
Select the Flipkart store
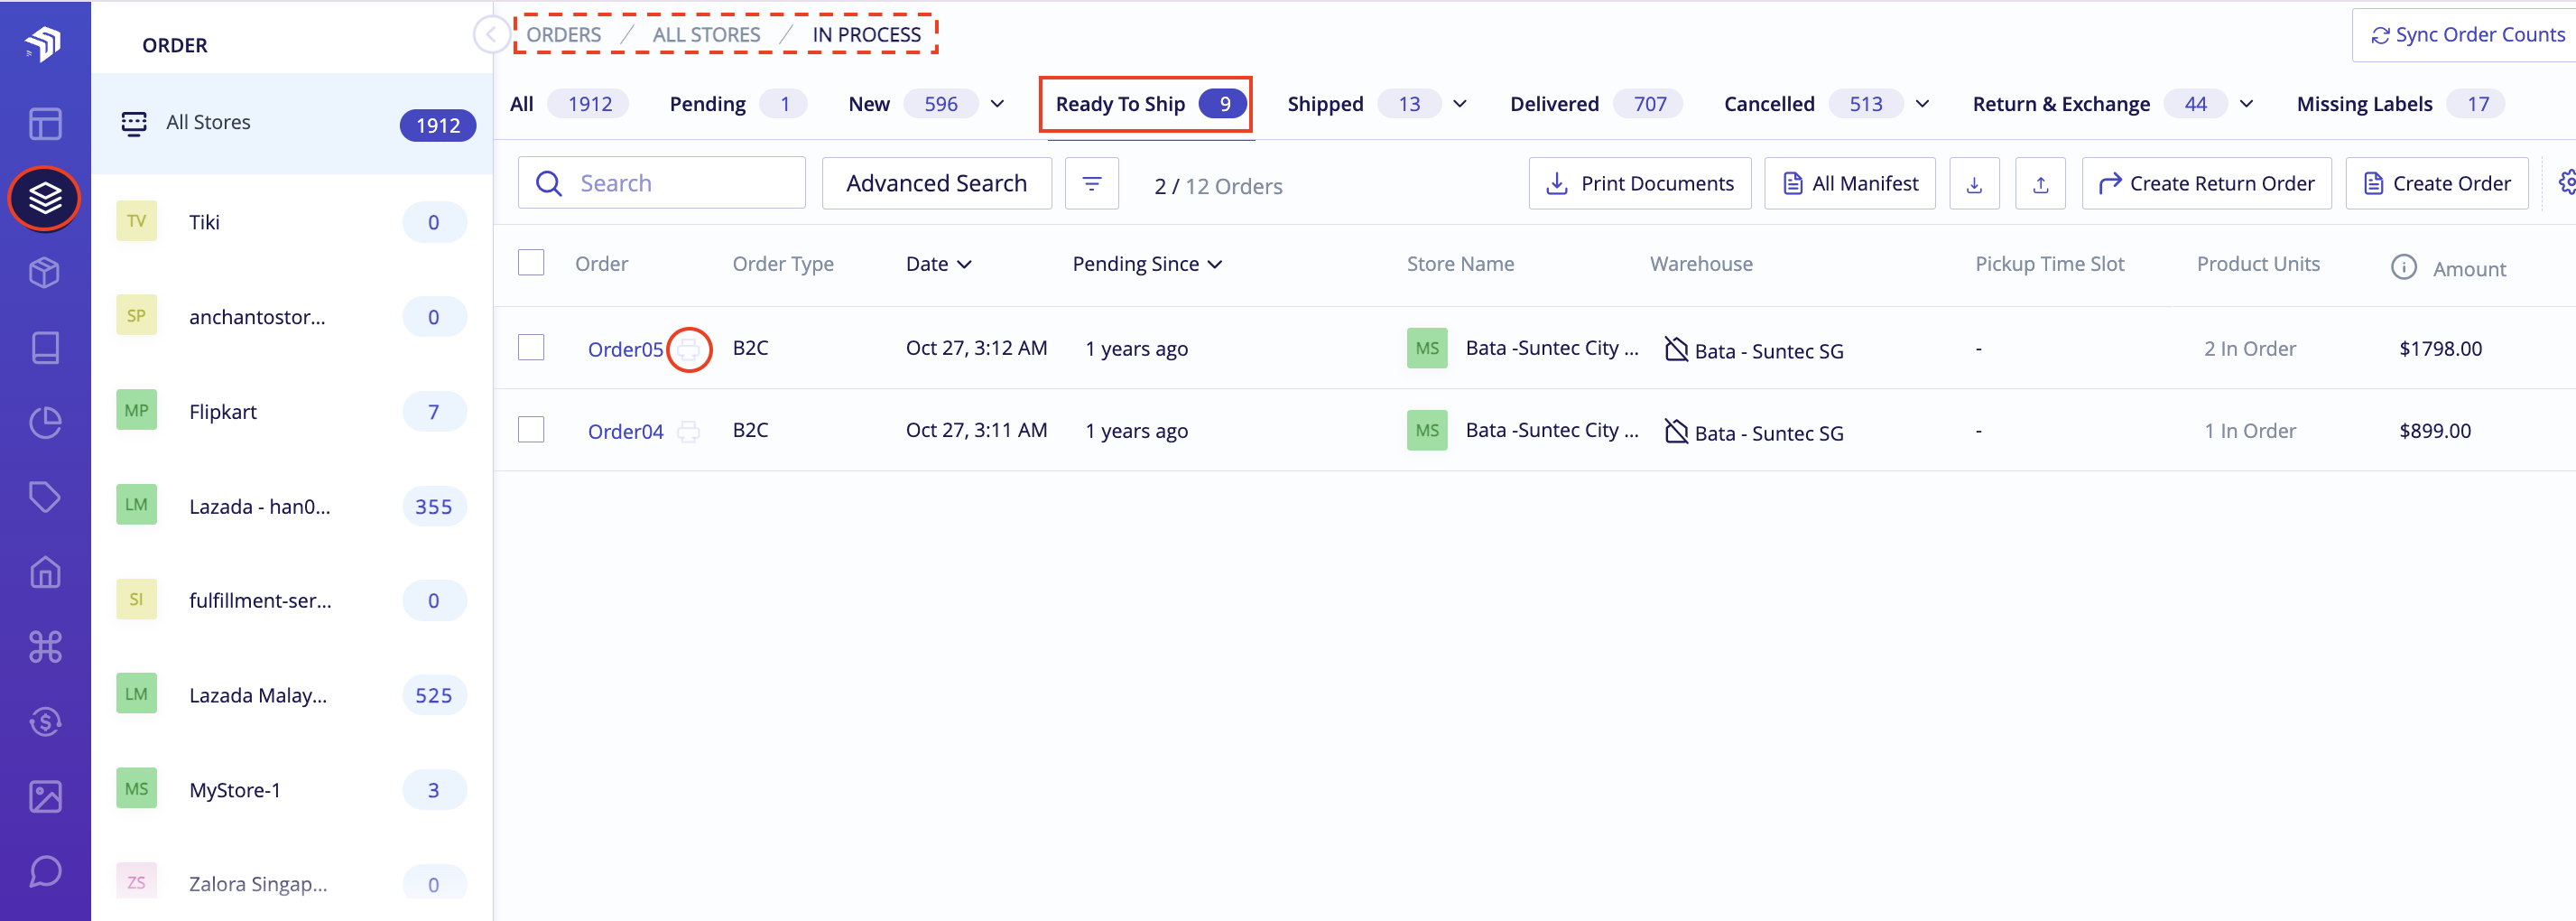tap(292, 411)
